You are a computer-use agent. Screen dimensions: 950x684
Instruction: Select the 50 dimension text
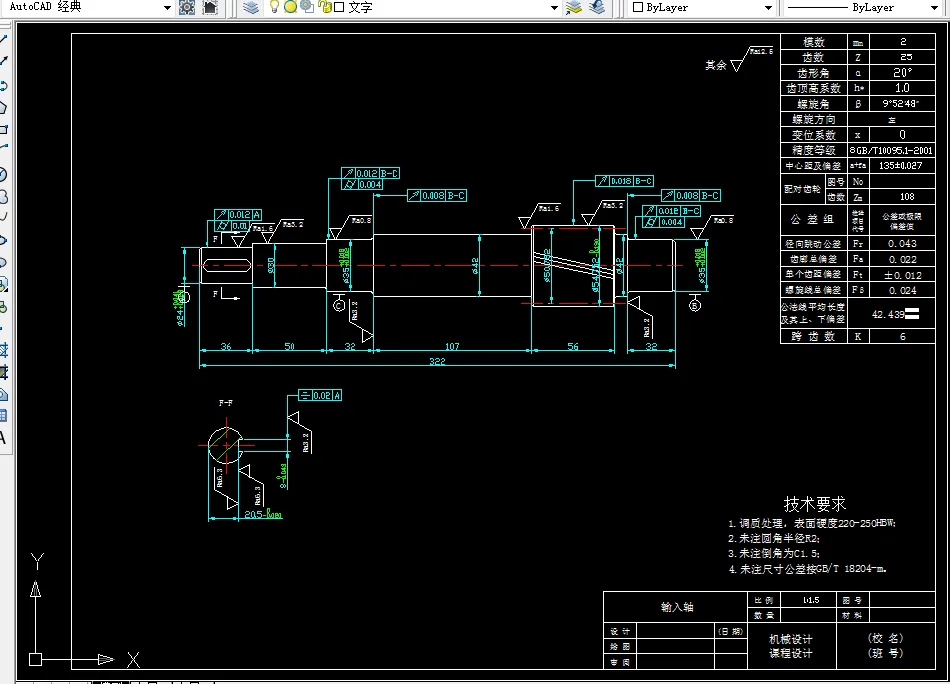coord(290,347)
